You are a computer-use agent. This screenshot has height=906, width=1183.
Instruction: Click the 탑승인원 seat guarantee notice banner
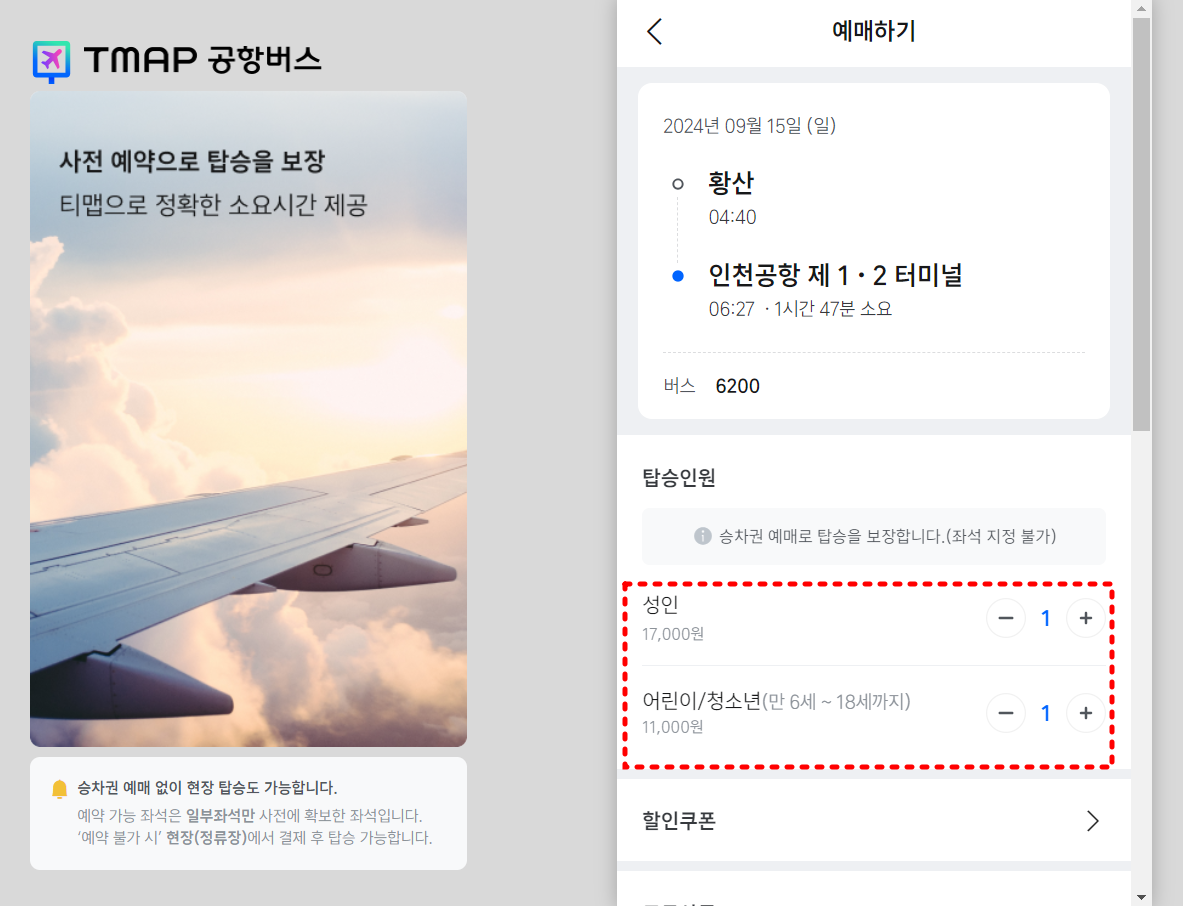click(x=874, y=537)
